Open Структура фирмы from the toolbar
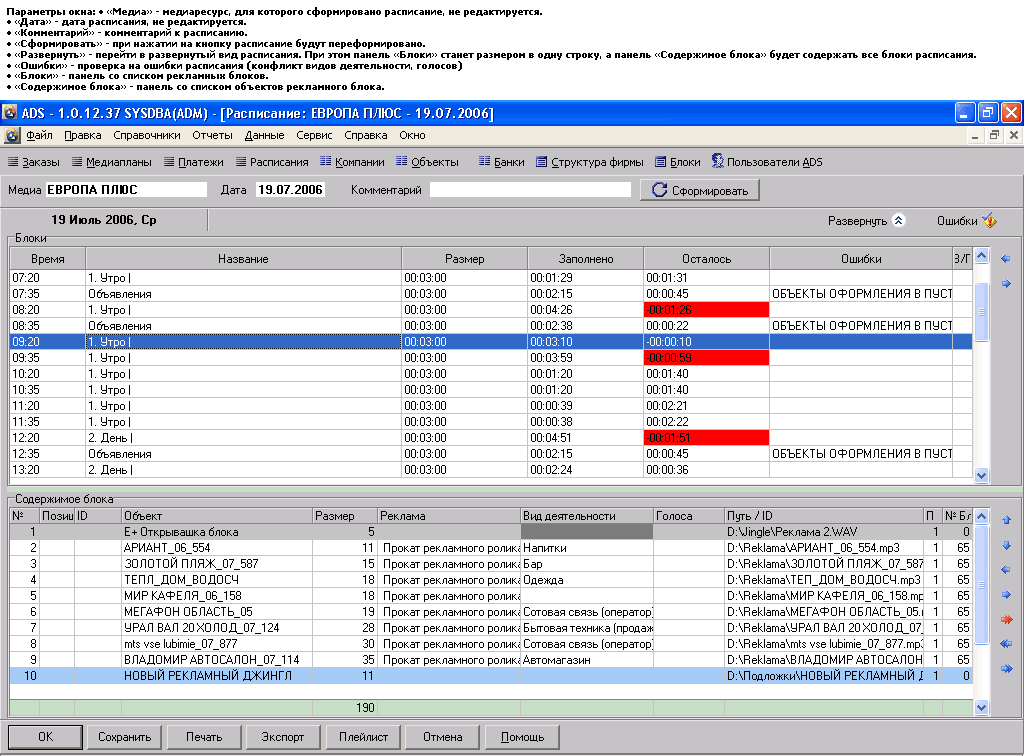The image size is (1024, 756). click(590, 162)
